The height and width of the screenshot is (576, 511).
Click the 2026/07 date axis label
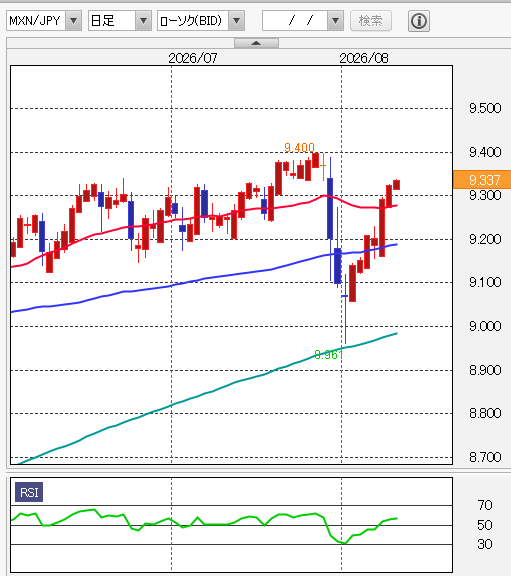tap(192, 58)
